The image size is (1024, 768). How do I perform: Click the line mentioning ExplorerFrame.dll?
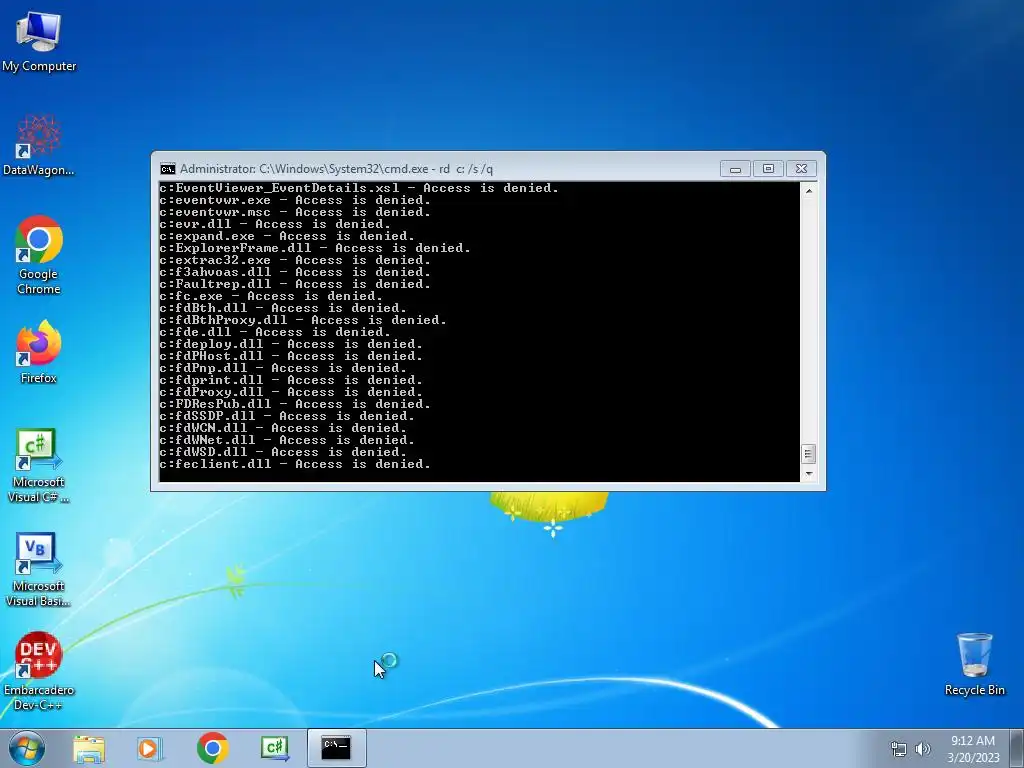tap(315, 248)
